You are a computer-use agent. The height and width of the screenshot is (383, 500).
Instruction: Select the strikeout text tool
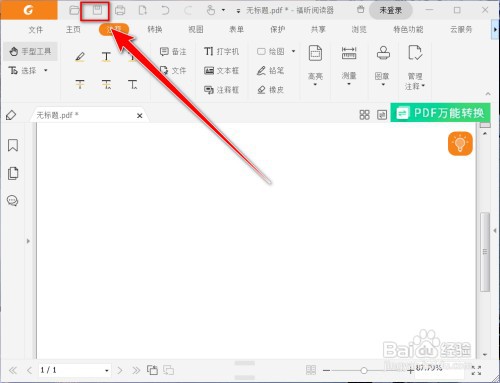(x=80, y=84)
